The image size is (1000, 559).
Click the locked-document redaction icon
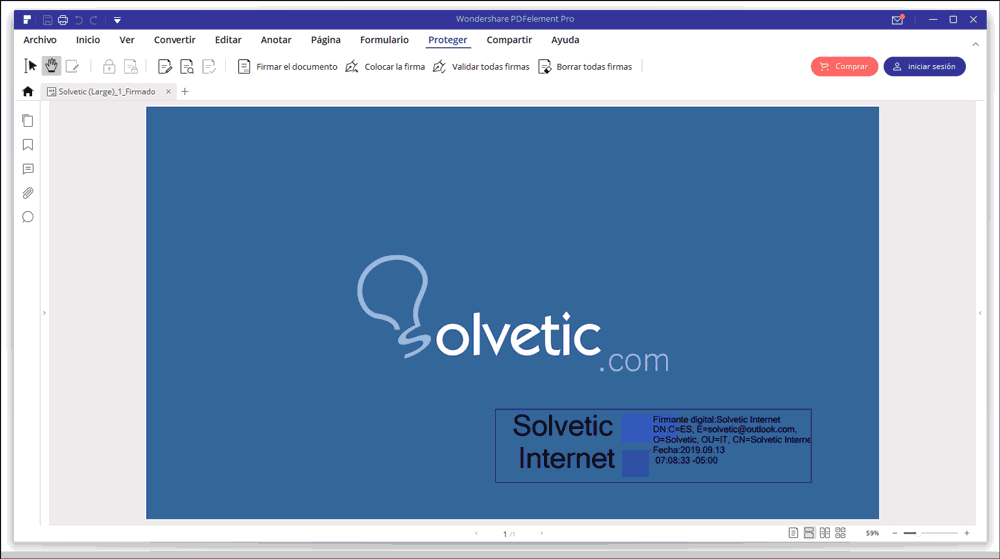(131, 66)
